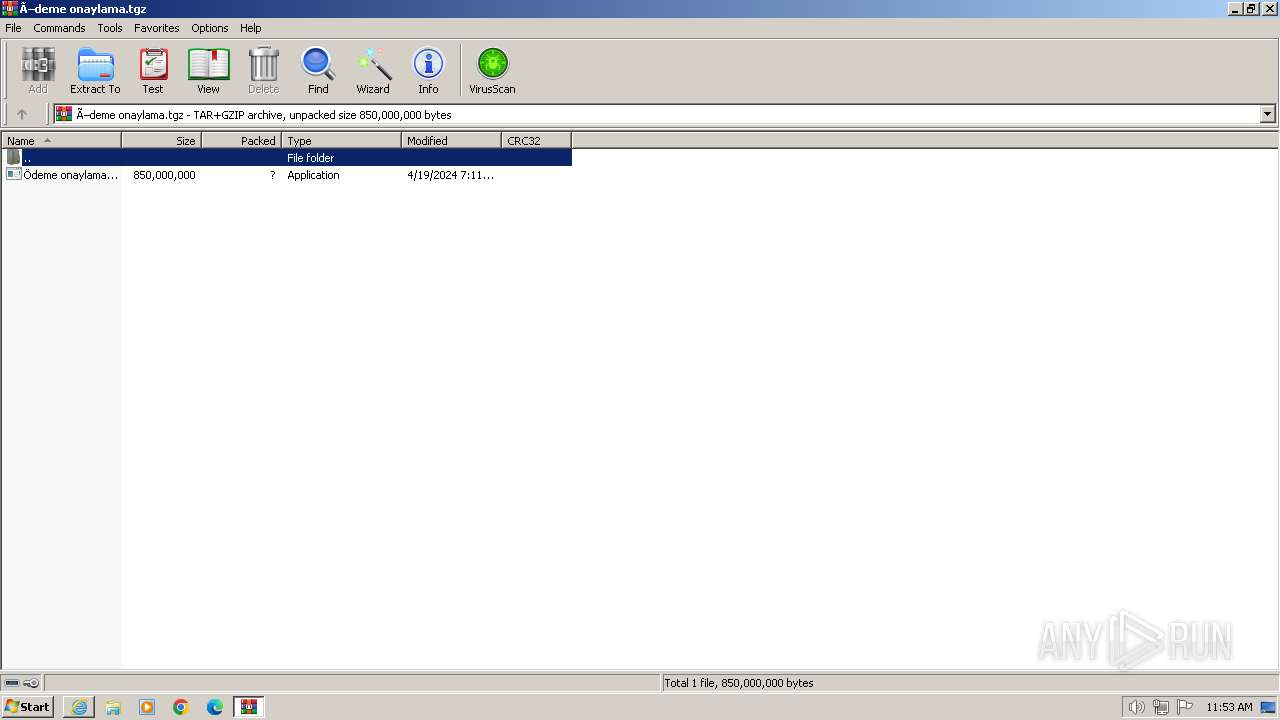Open the Options menu

click(210, 28)
